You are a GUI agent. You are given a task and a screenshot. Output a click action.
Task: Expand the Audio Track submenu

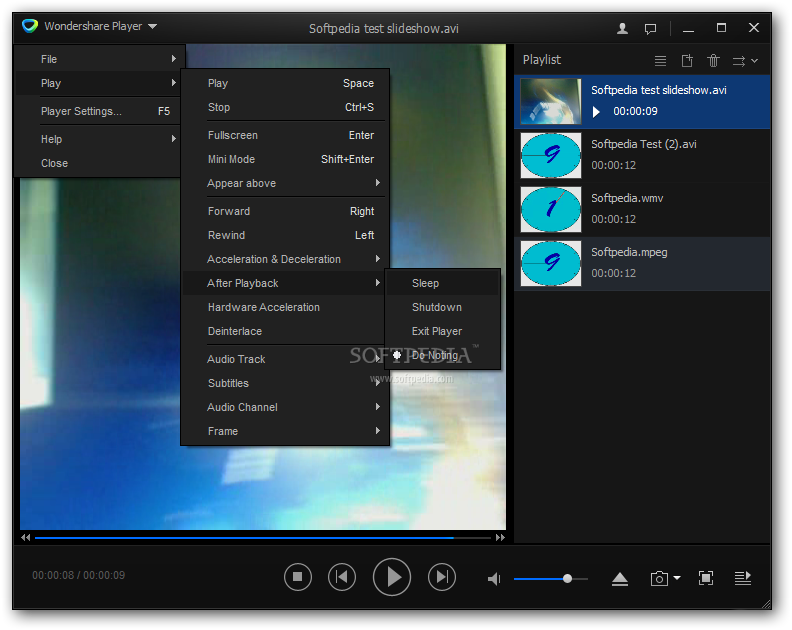point(285,359)
